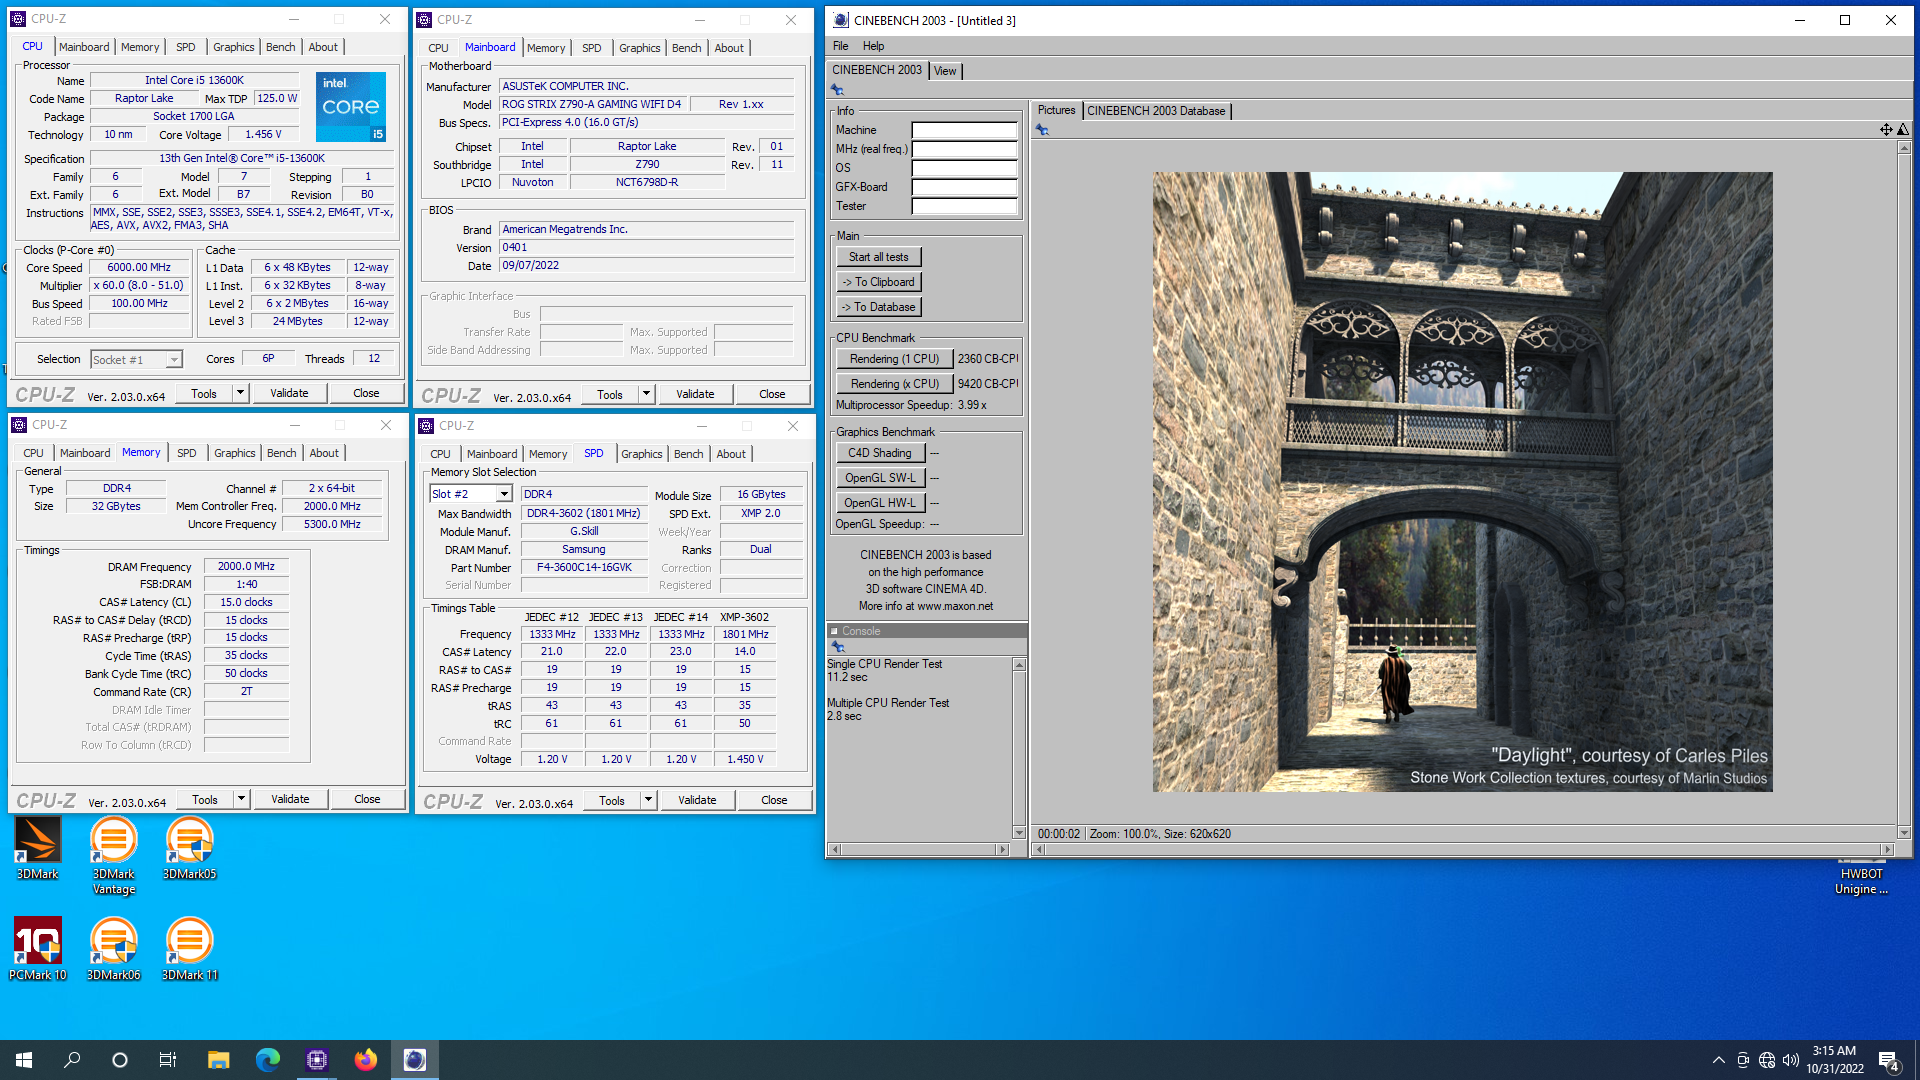Viewport: 1920px width, 1080px height.
Task: Run the OpenGL SW-L benchmark
Action: [880, 478]
